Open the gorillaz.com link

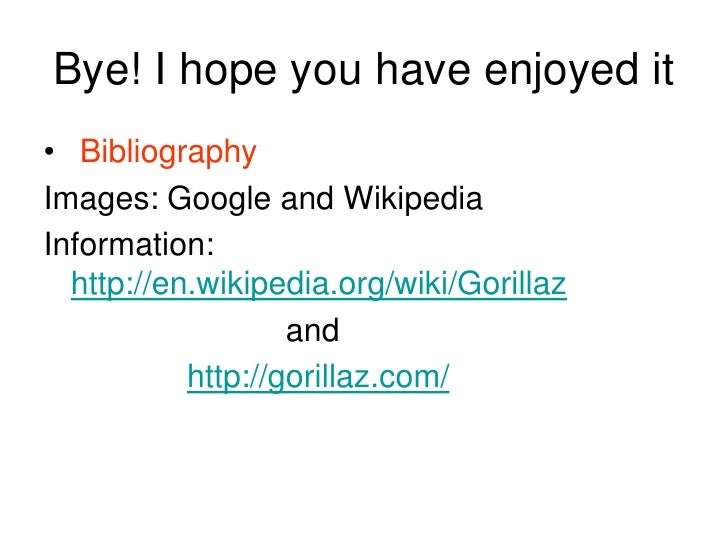point(318,377)
